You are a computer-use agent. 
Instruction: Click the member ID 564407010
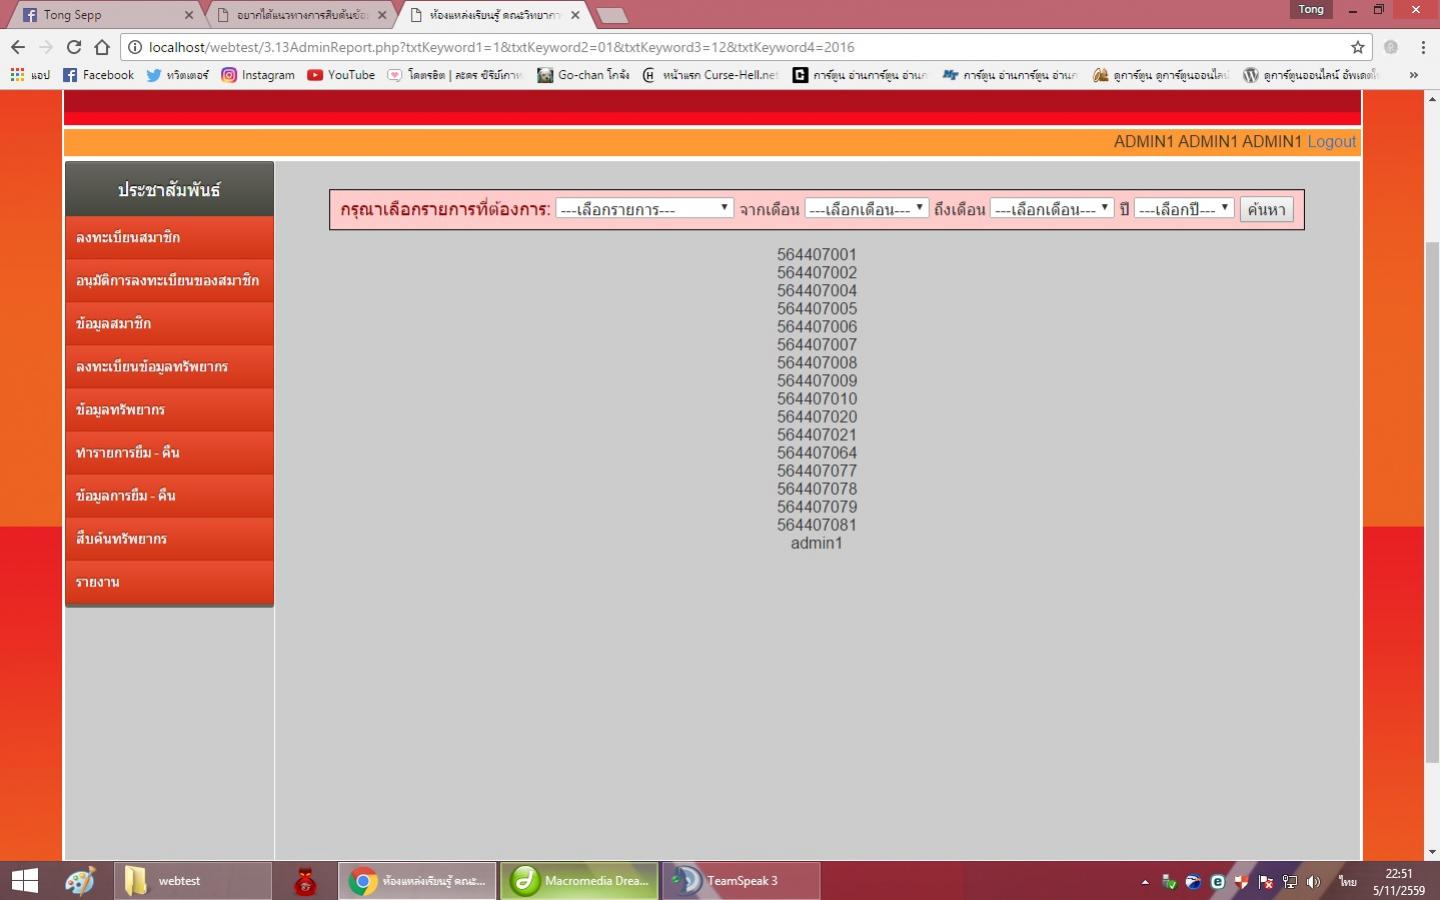point(817,399)
